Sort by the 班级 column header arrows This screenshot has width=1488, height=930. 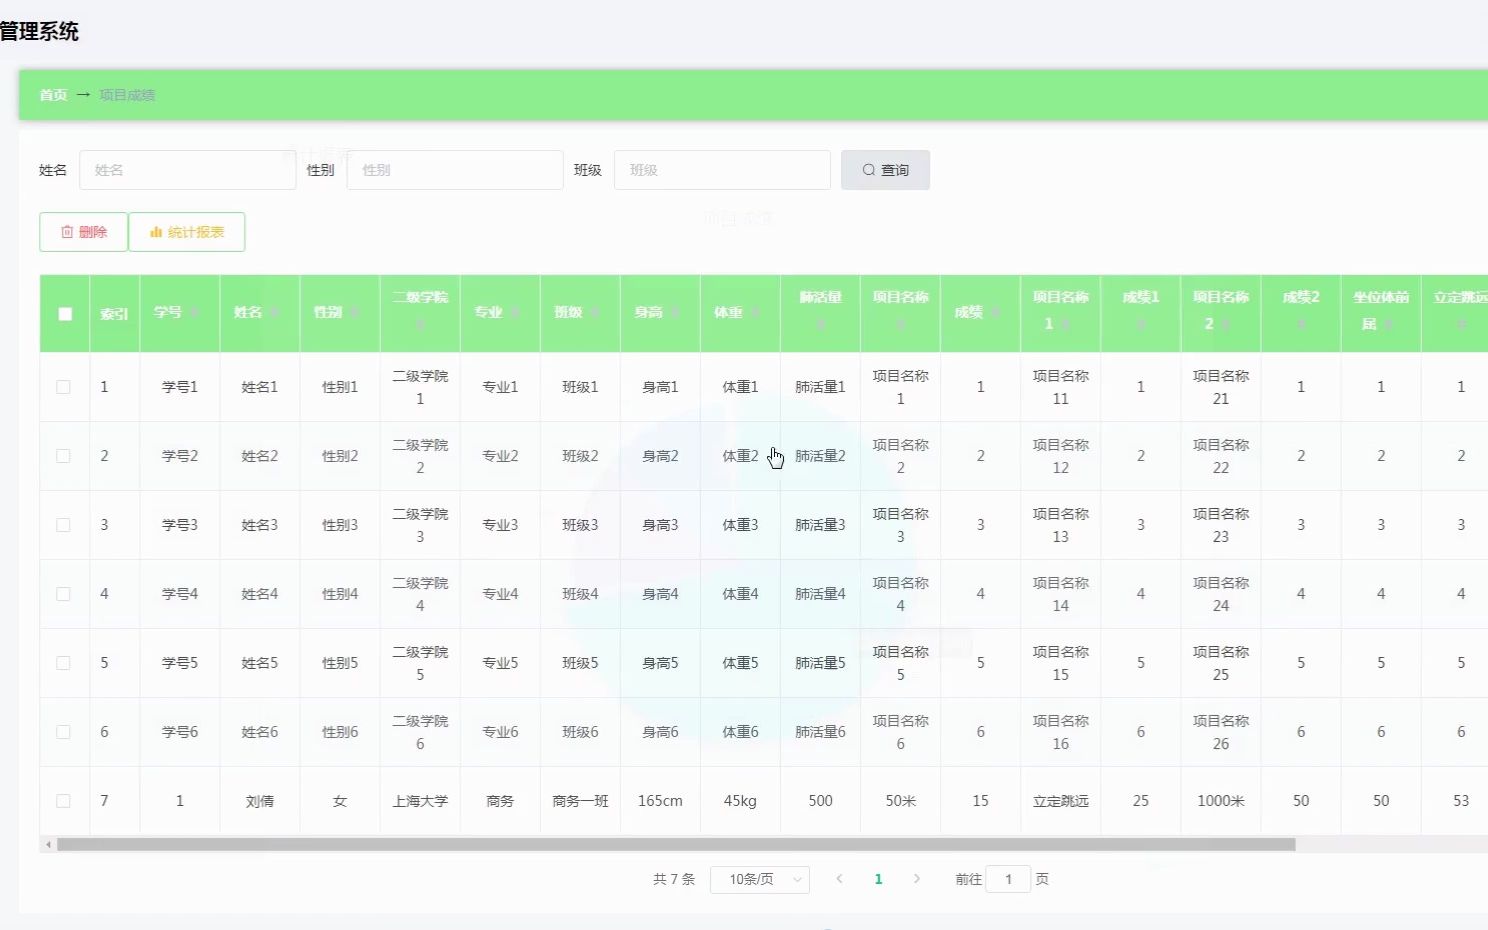[595, 313]
